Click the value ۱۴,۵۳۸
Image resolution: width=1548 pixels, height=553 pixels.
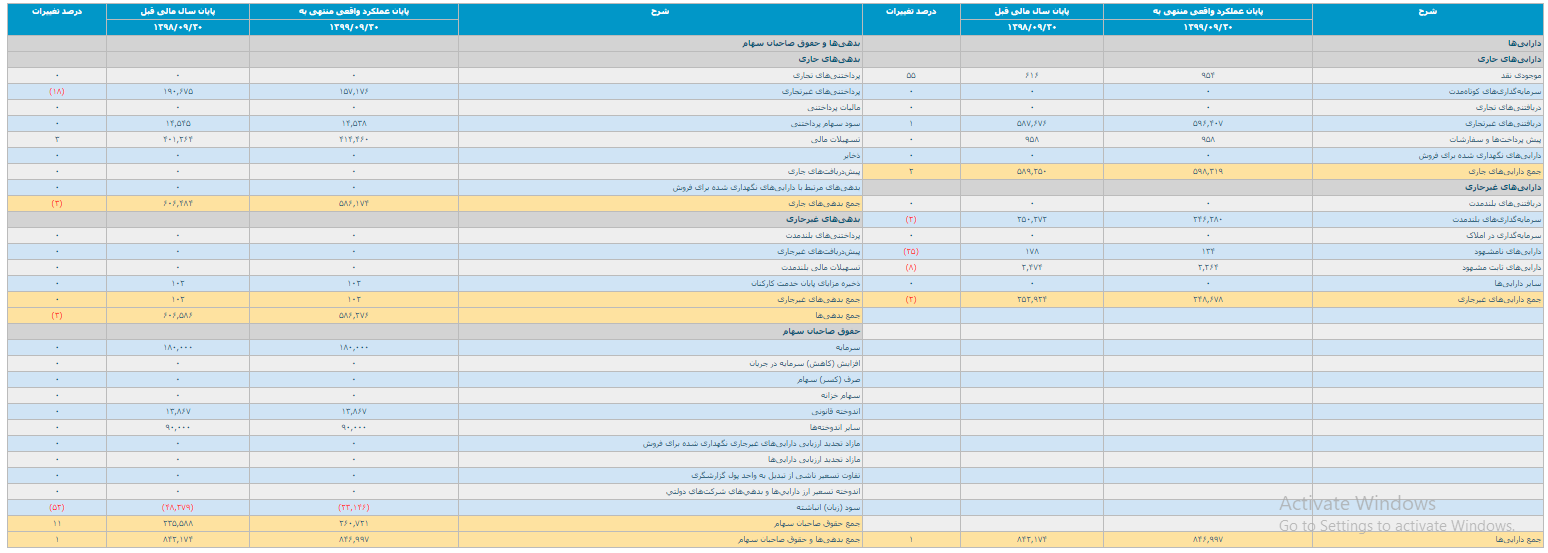tap(354, 123)
